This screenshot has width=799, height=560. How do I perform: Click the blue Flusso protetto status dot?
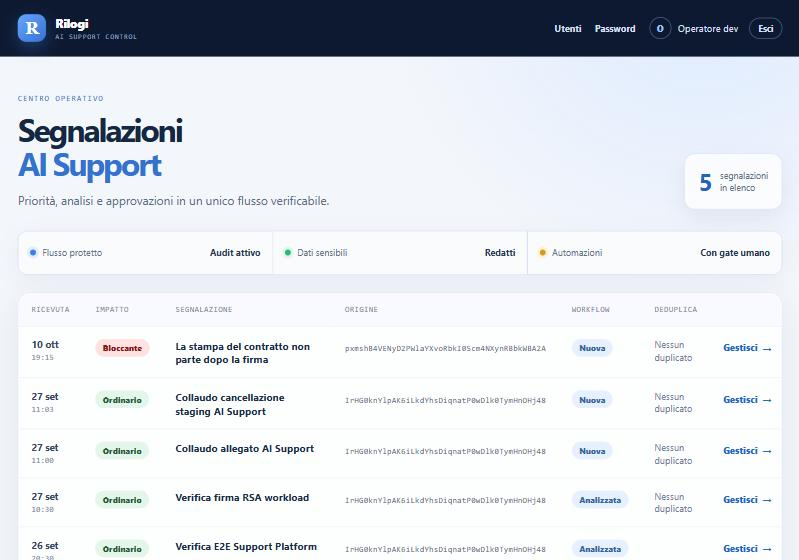[33, 253]
